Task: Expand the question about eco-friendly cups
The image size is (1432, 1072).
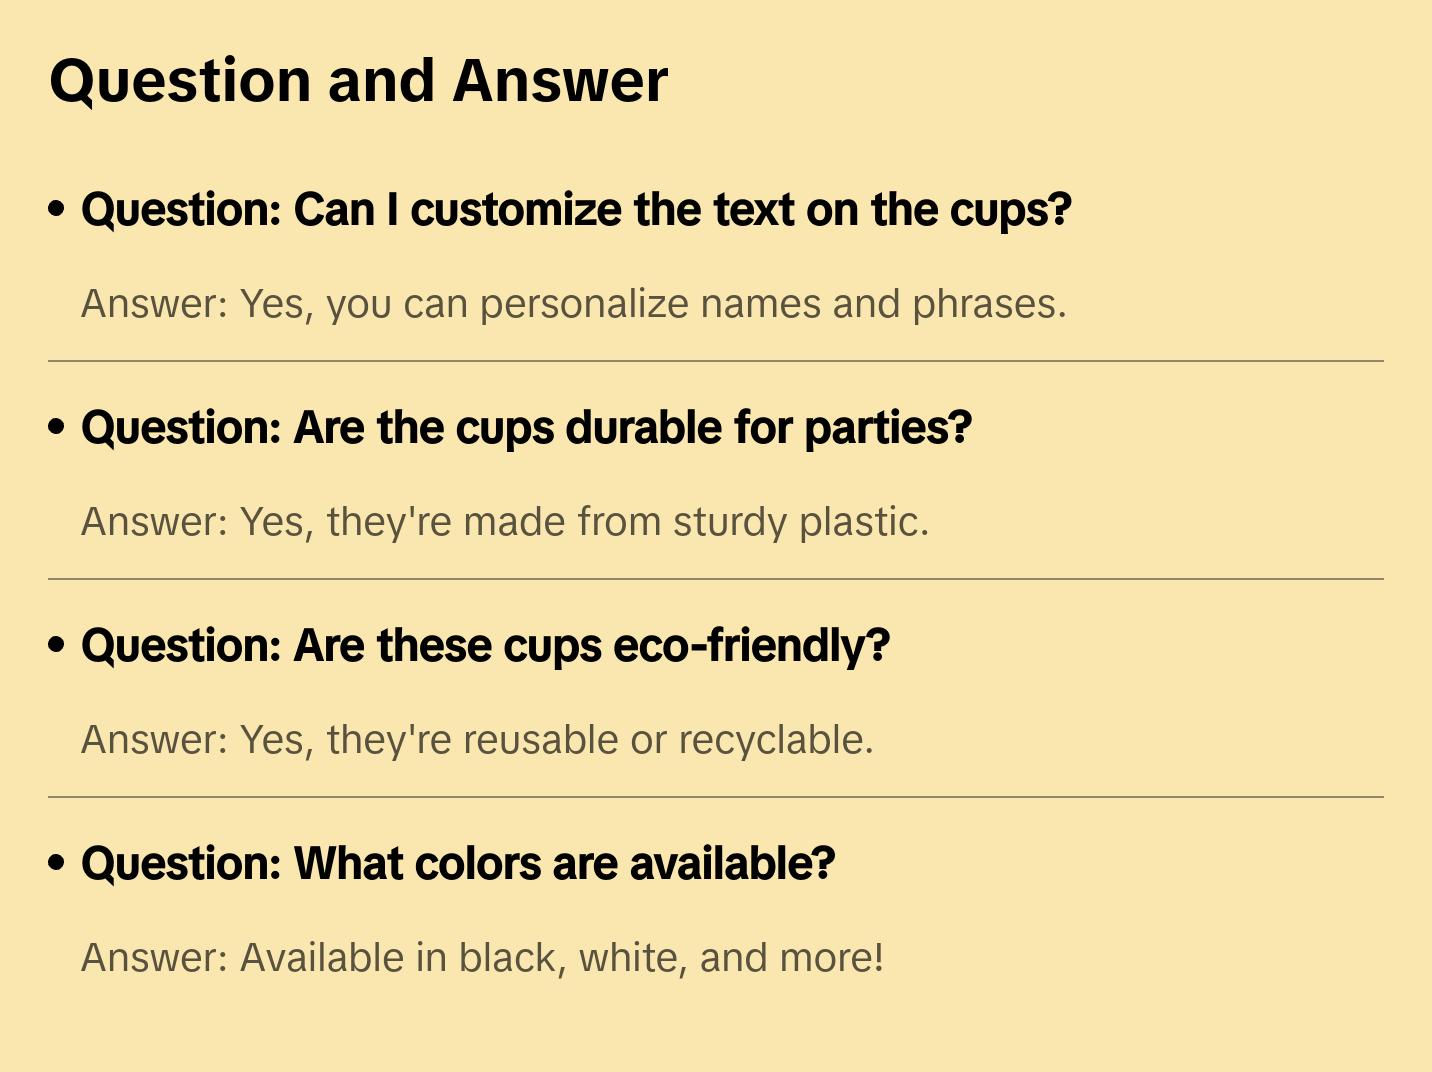Action: point(485,646)
